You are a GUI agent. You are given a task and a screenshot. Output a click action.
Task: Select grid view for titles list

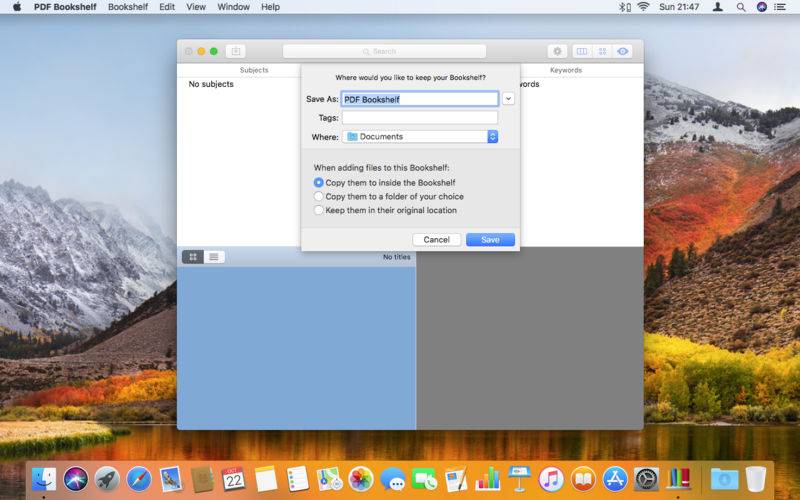[x=193, y=257]
